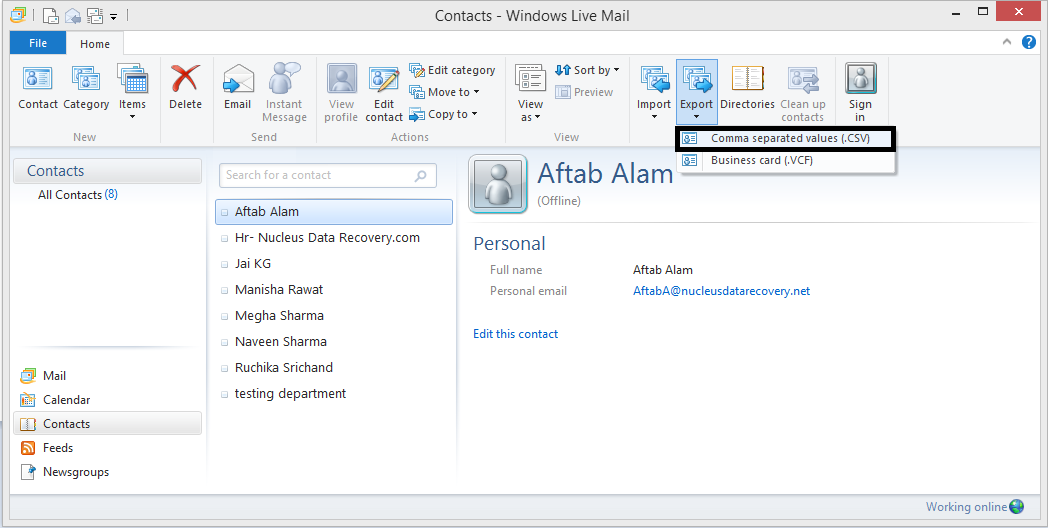
Task: Select the testing department entry
Action: point(334,394)
